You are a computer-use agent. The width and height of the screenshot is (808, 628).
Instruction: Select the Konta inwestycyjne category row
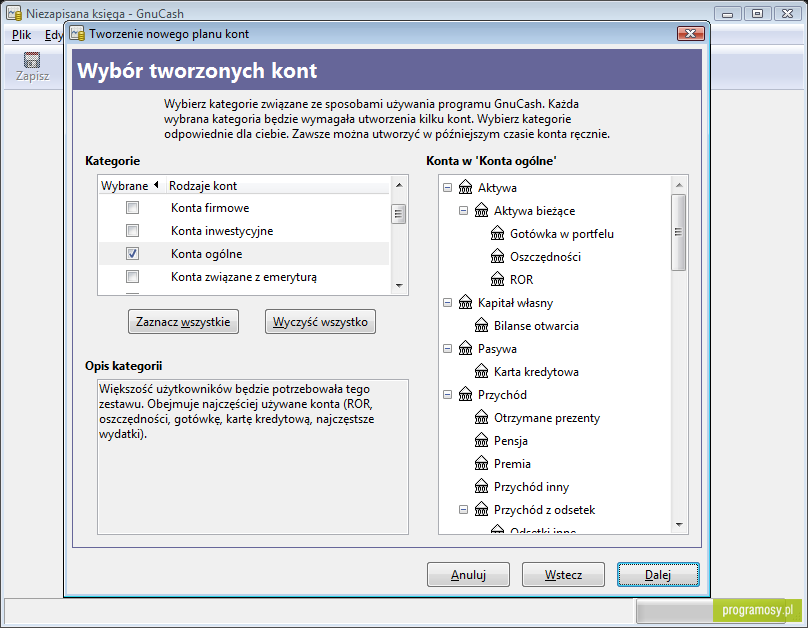click(x=244, y=230)
